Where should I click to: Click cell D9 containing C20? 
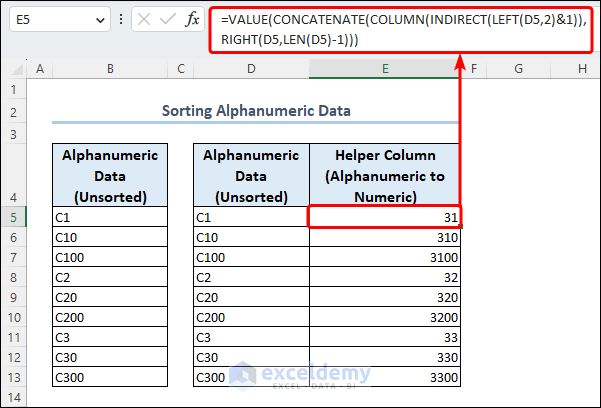[251, 297]
